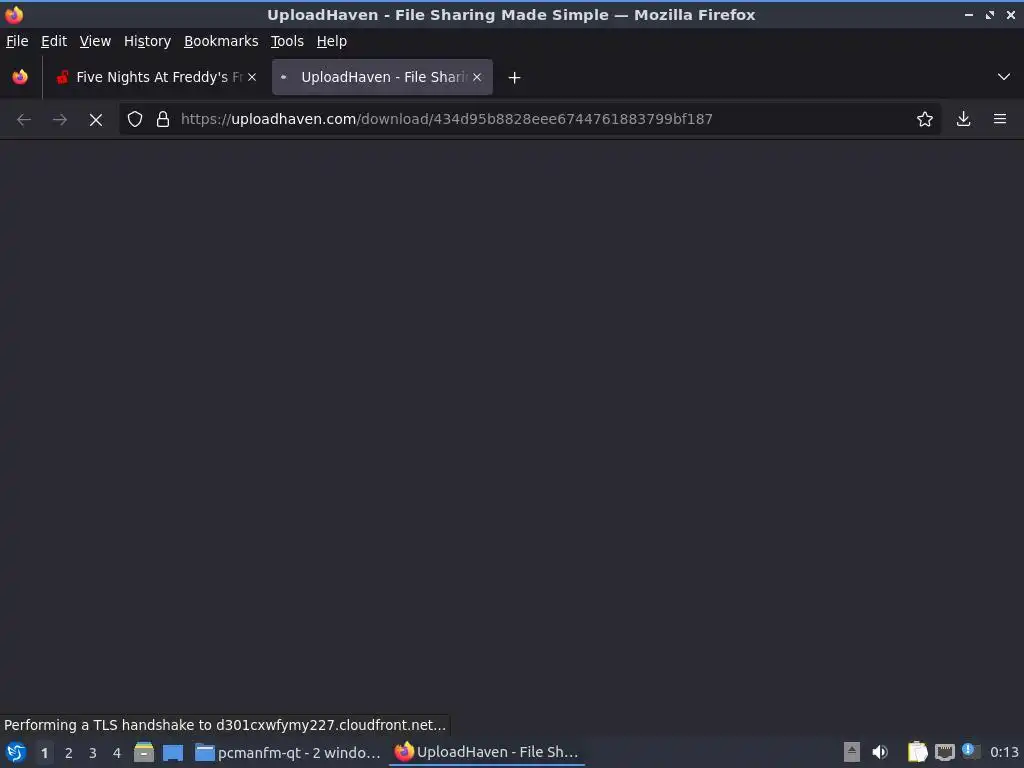
Task: Open the Downloads panel
Action: point(963,119)
